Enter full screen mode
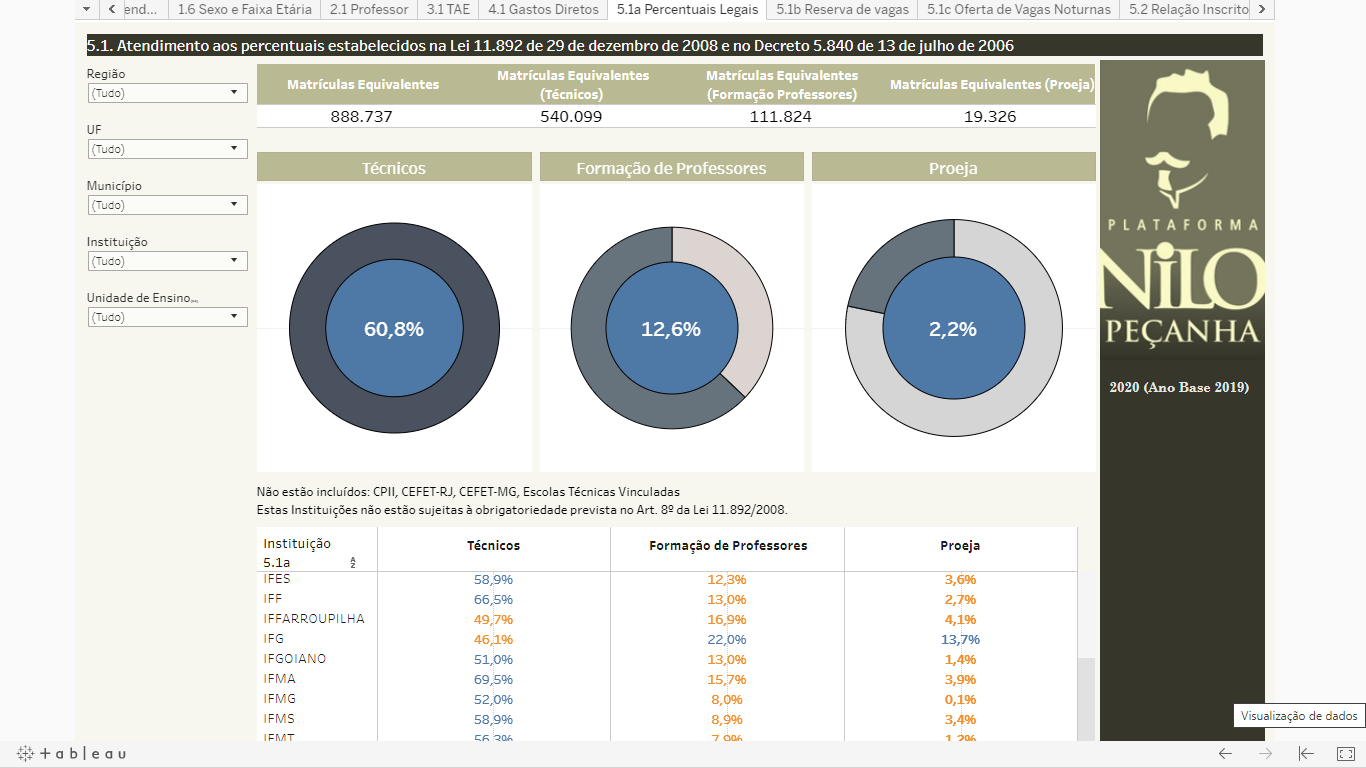 click(1345, 753)
